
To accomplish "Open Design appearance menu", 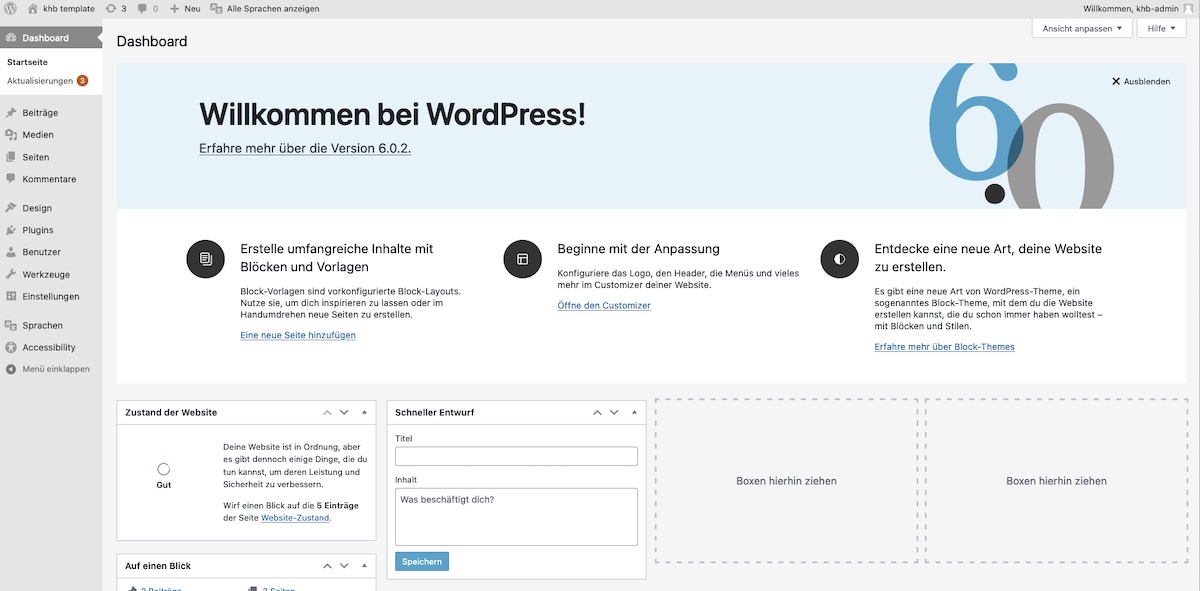I will [x=51, y=208].
